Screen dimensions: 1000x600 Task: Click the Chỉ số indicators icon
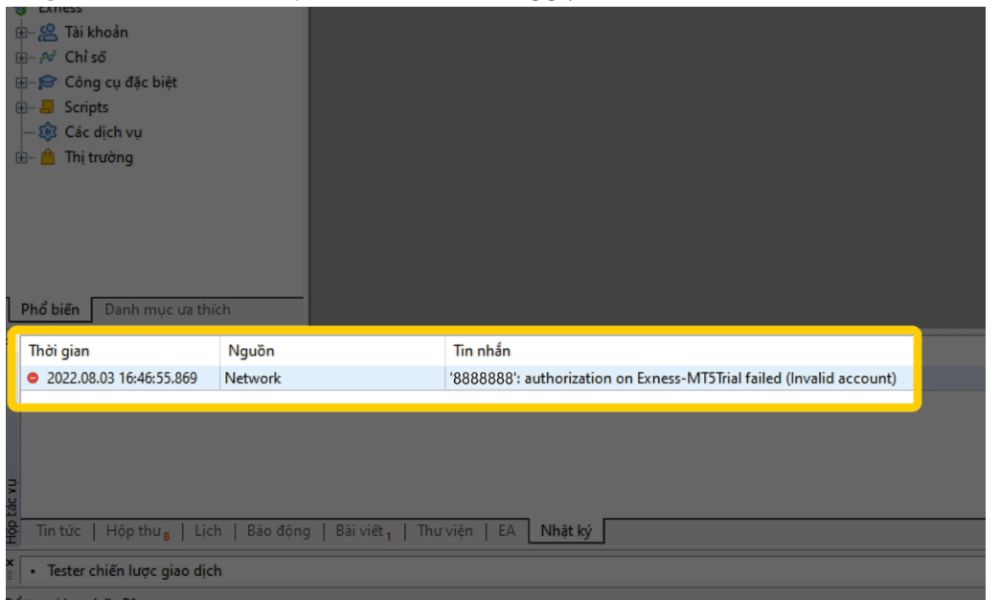pos(47,57)
